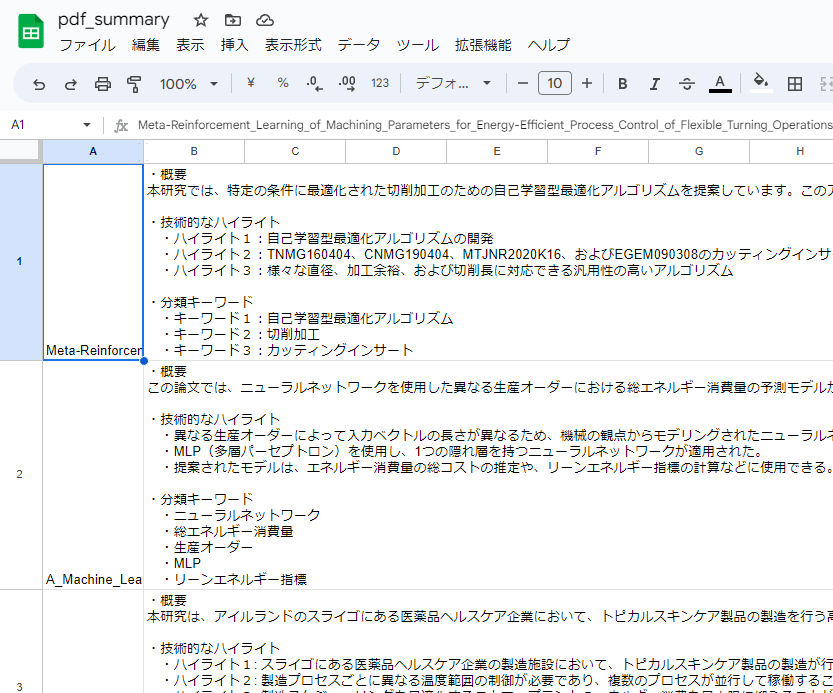
Task: Decrease decimal places
Action: click(314, 83)
